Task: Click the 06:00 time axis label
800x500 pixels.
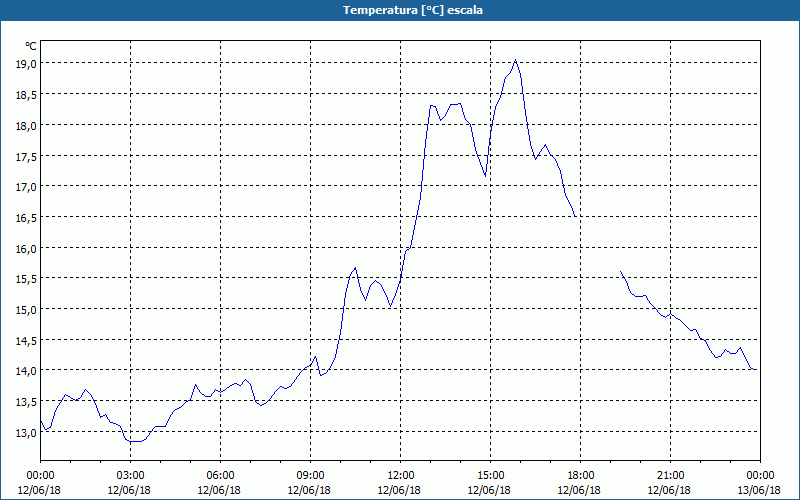Action: click(x=220, y=476)
